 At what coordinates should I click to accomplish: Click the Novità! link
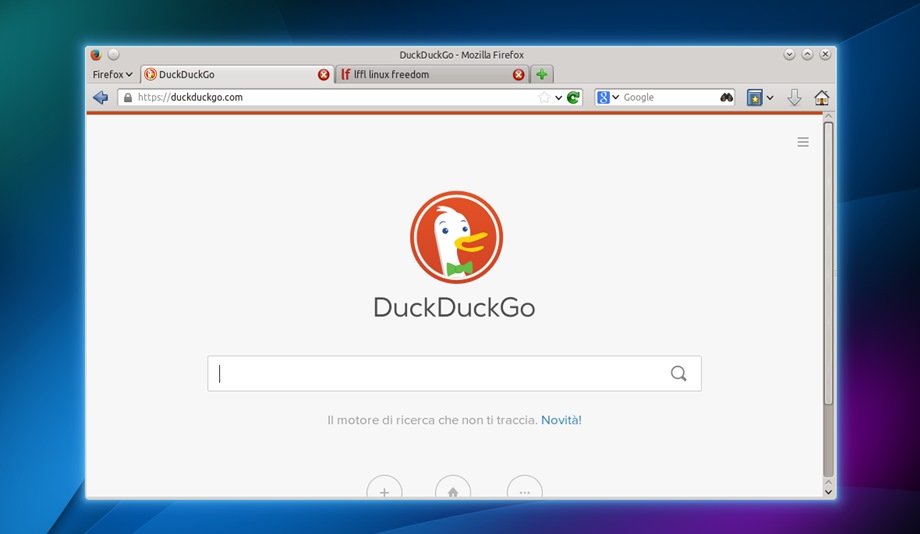[561, 420]
